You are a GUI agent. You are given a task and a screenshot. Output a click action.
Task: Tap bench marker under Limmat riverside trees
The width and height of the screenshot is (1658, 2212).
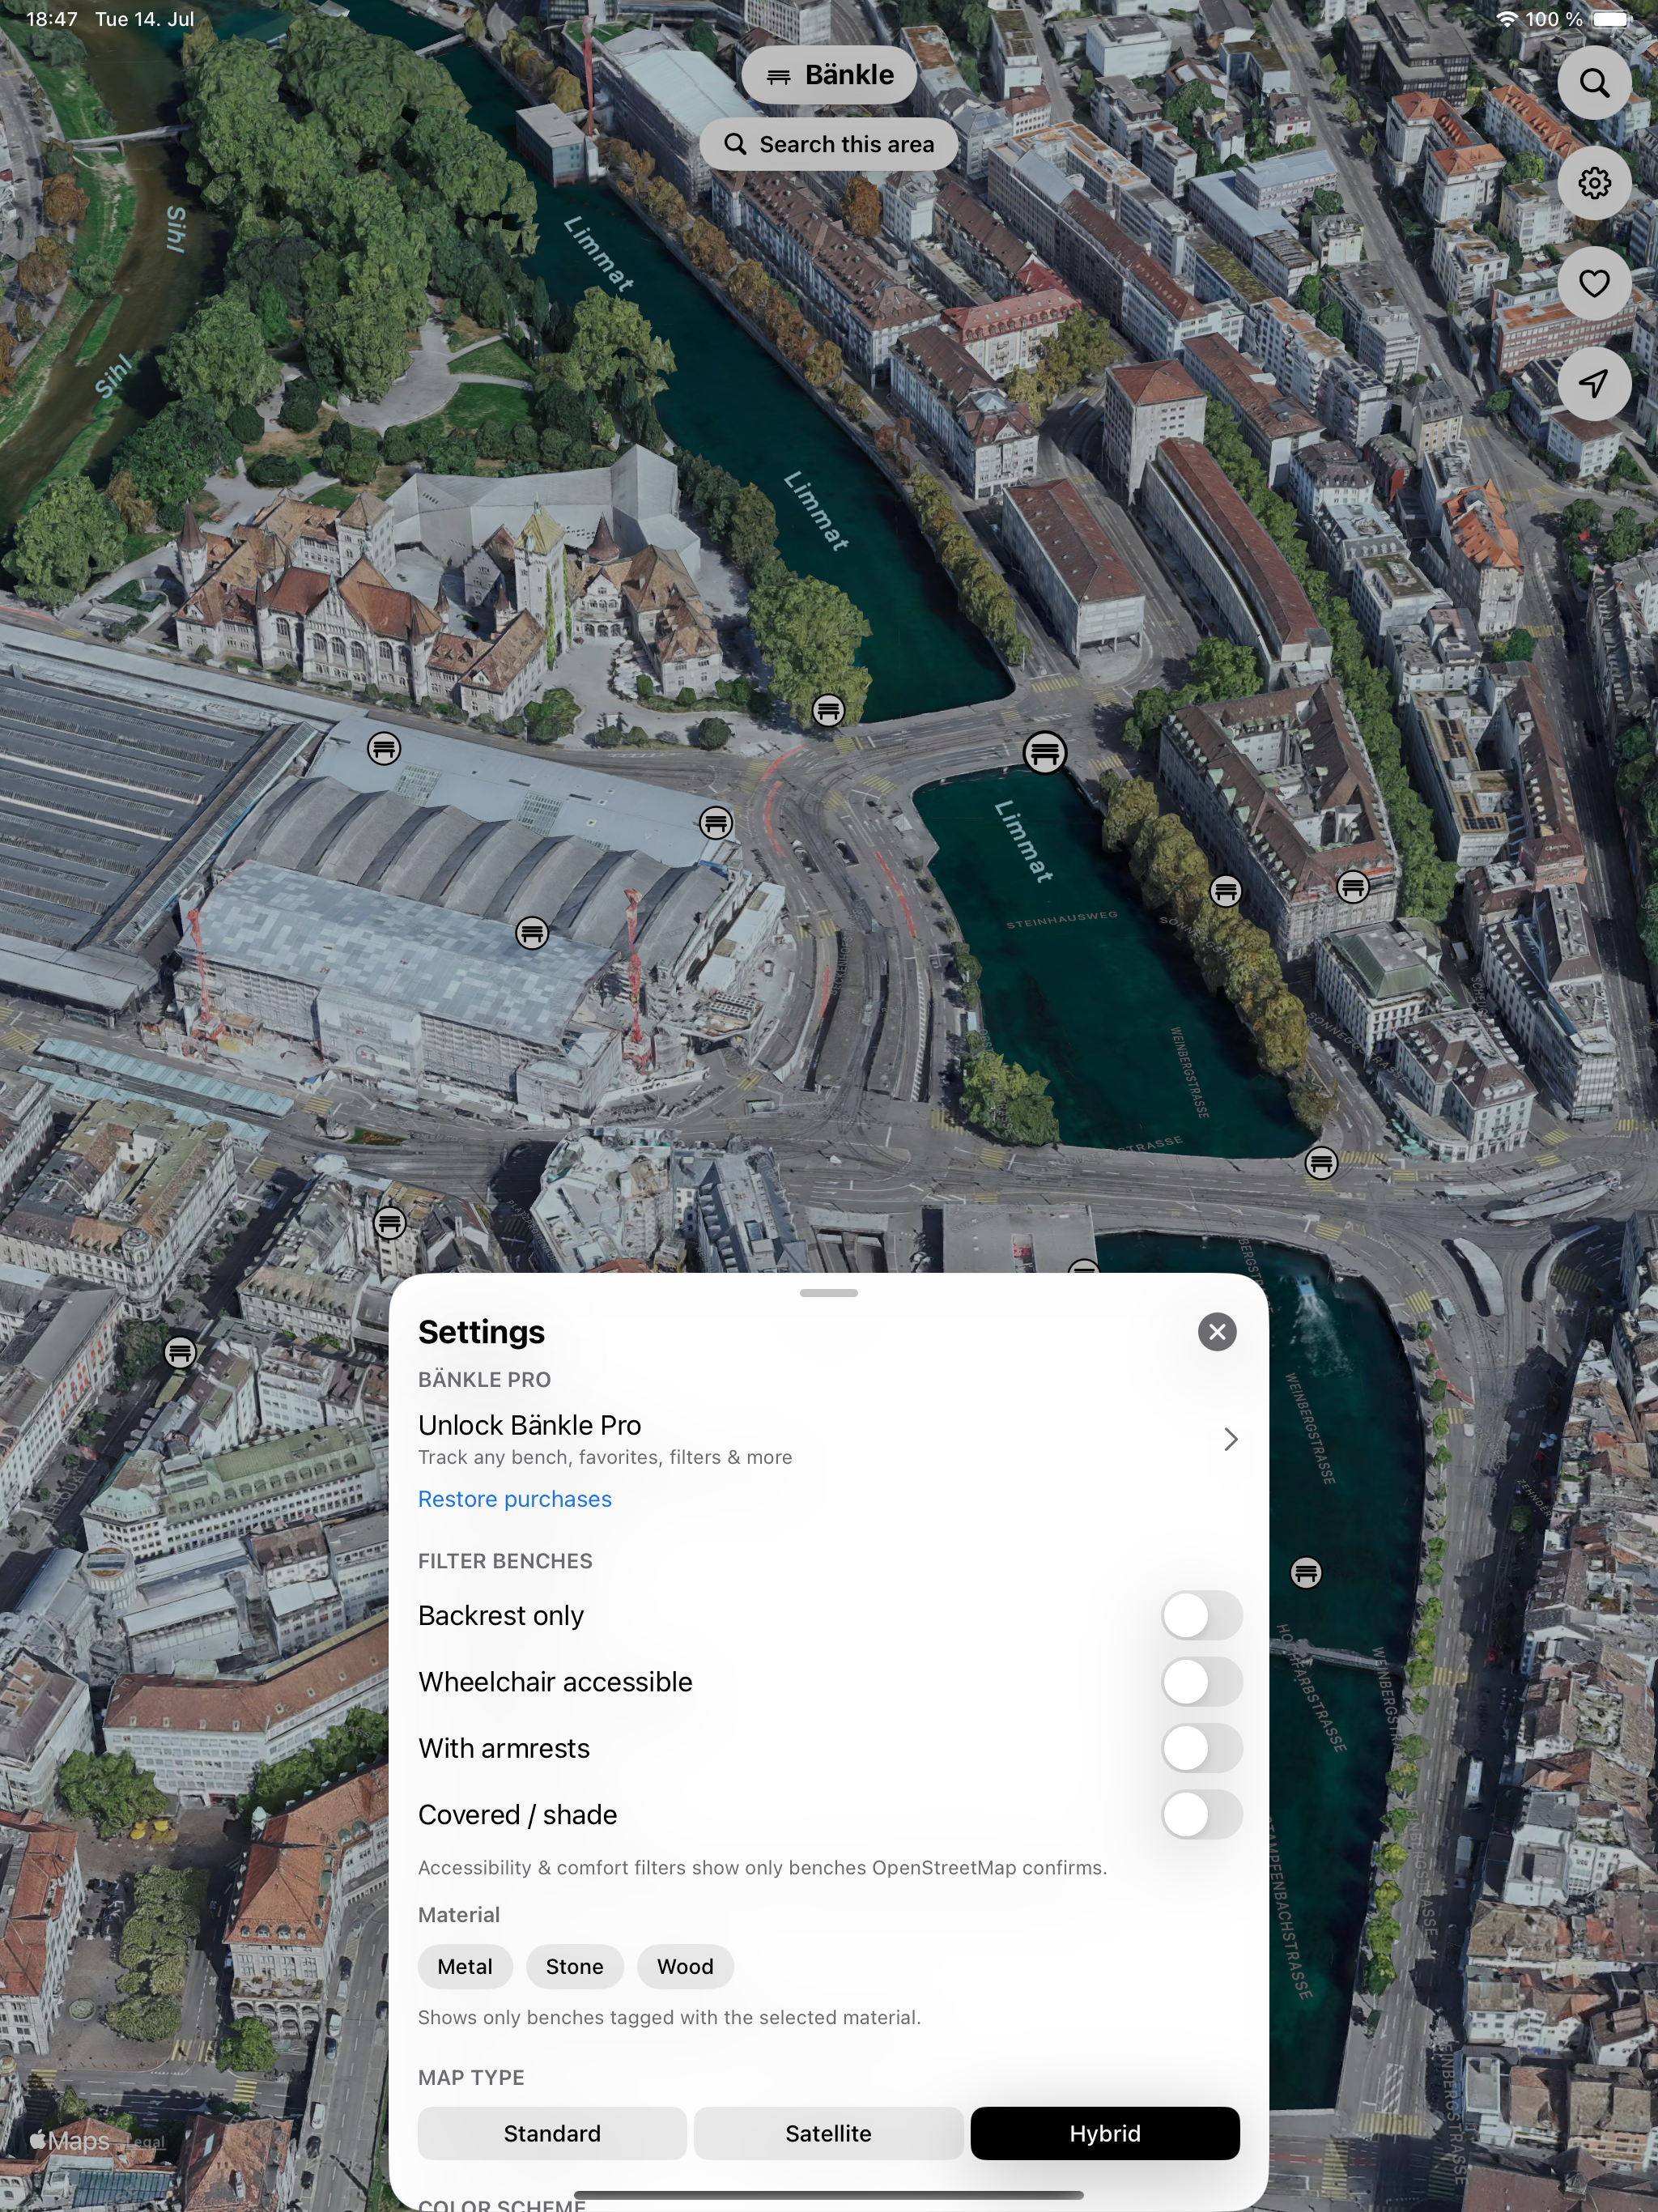1226,891
